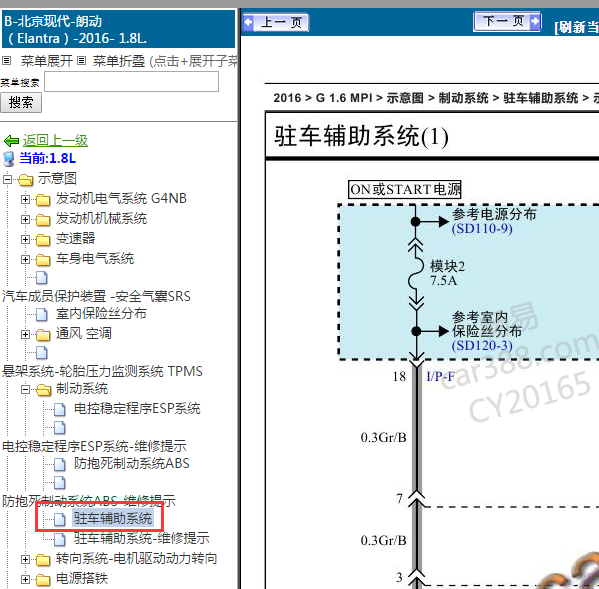Open 发动机机械系统 tree item

coord(101,218)
